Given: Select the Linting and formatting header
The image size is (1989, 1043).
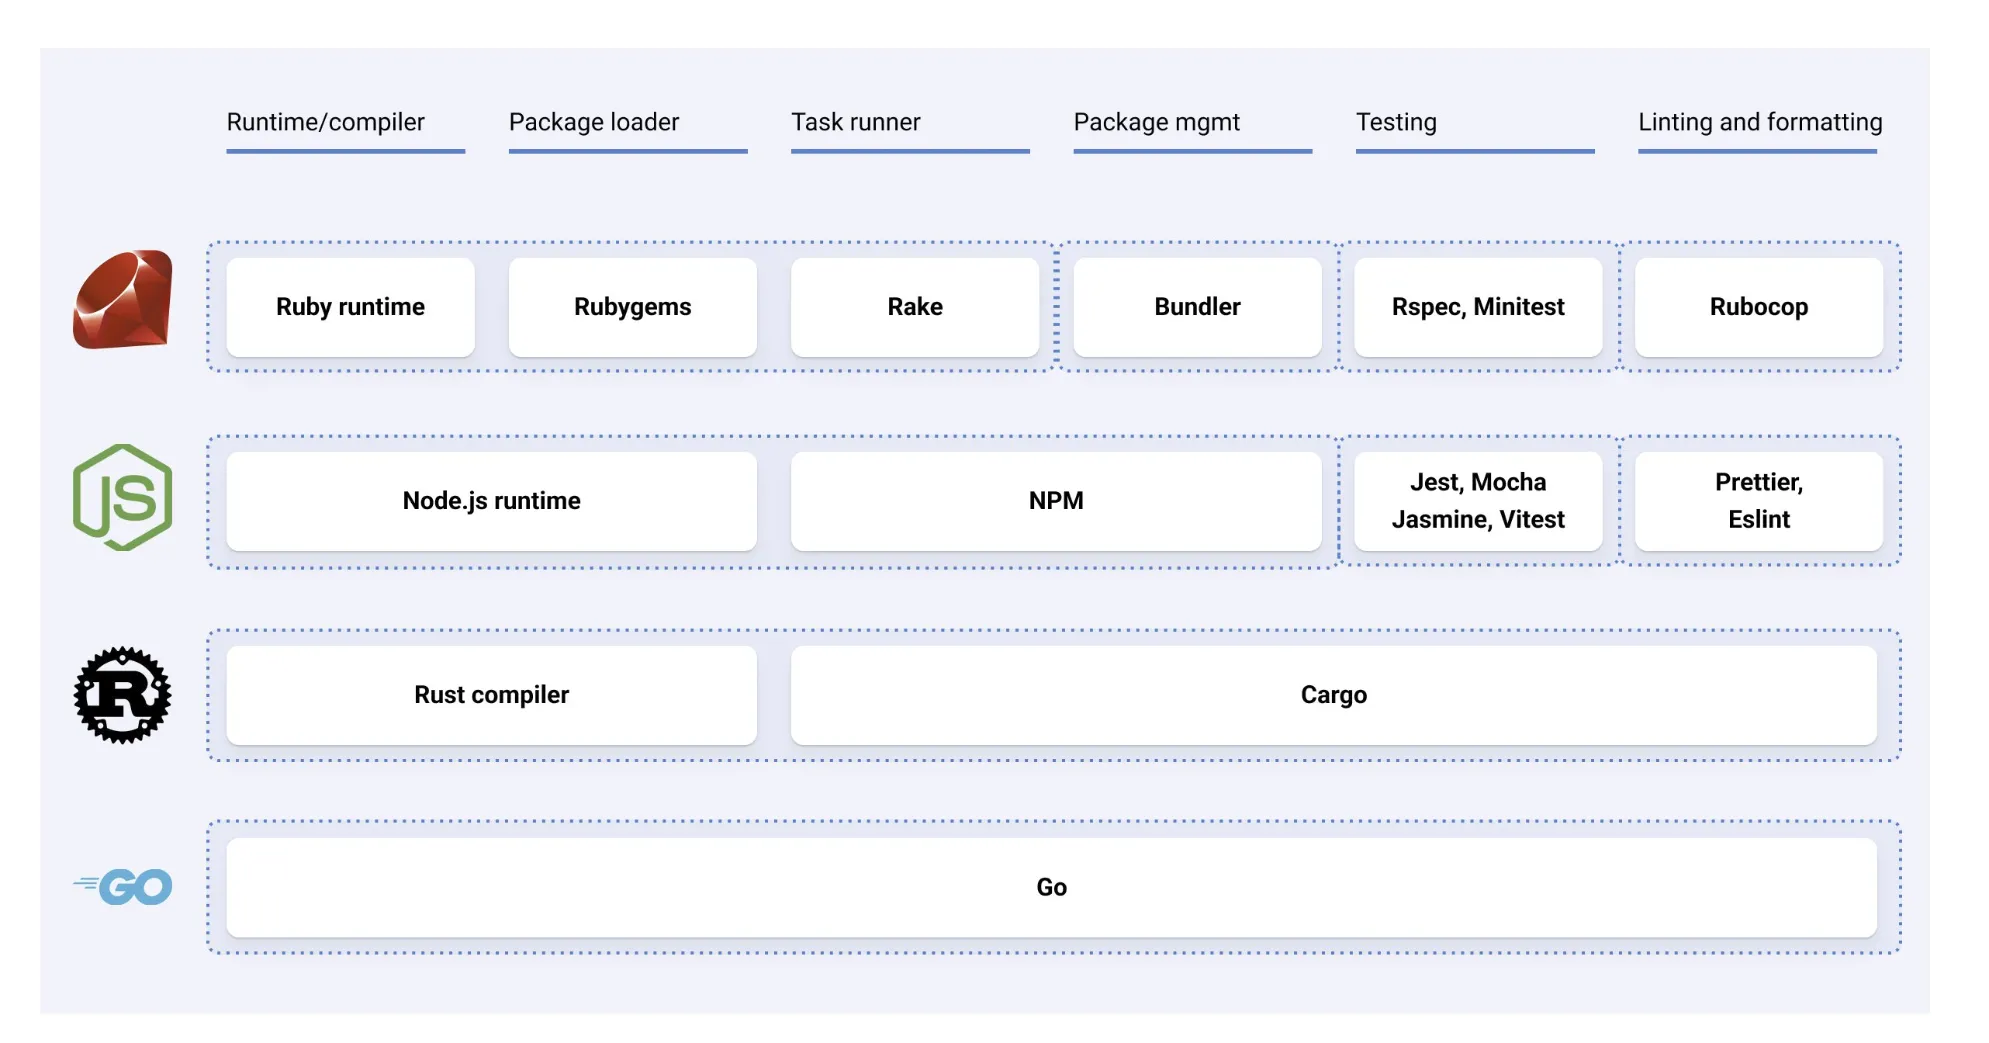Looking at the screenshot, I should click(1759, 122).
